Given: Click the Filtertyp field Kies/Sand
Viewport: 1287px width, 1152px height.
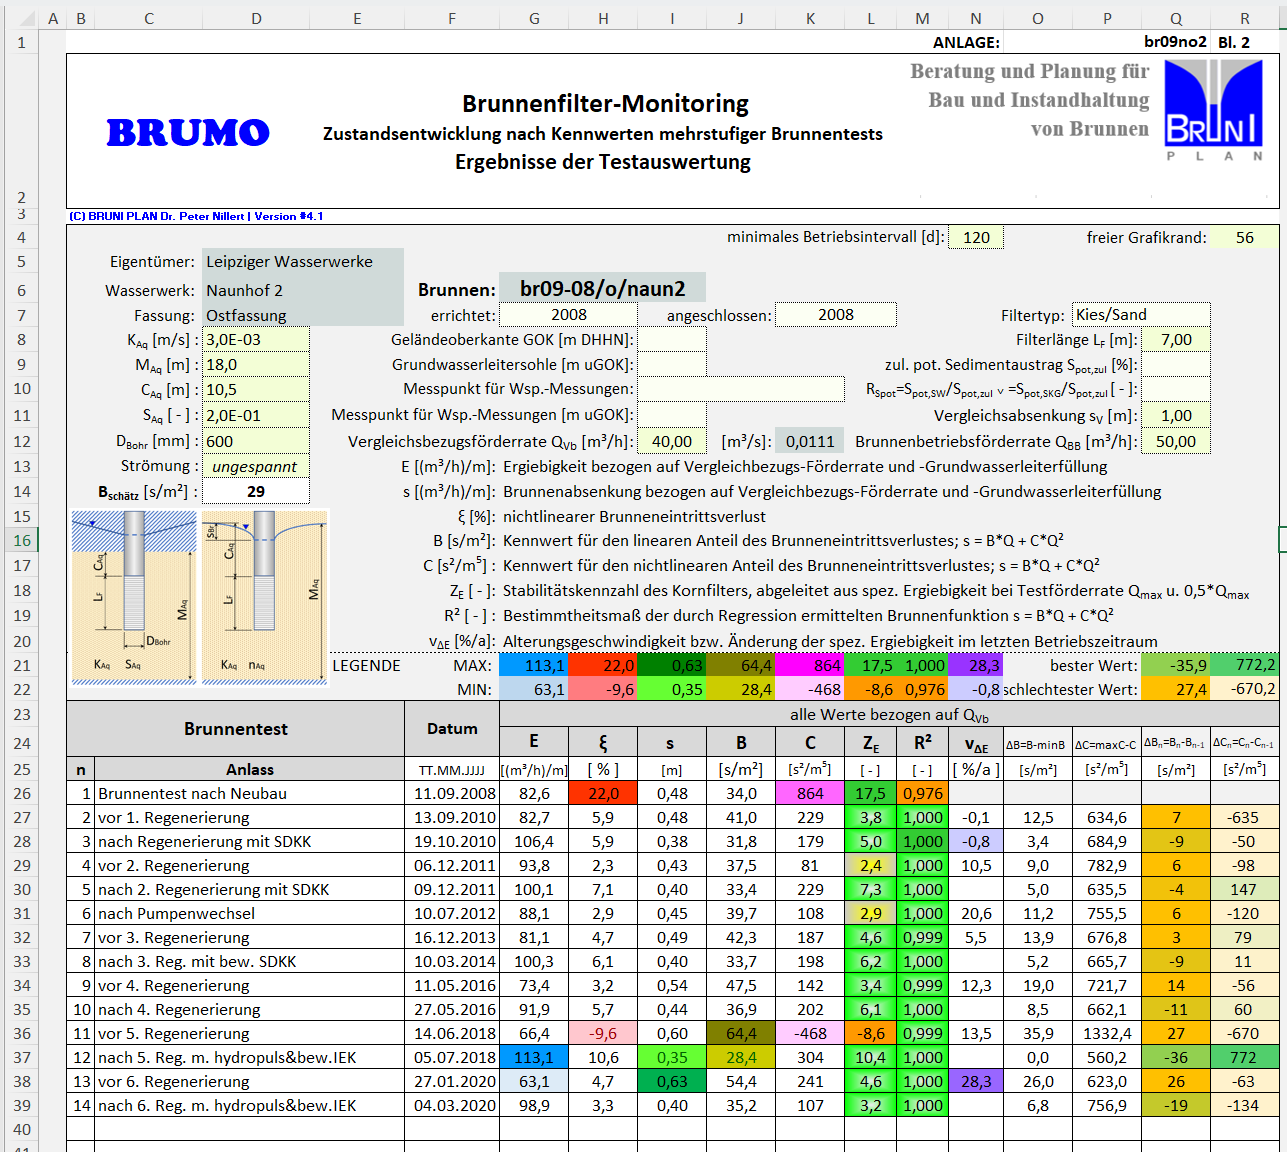Looking at the screenshot, I should (x=1141, y=314).
